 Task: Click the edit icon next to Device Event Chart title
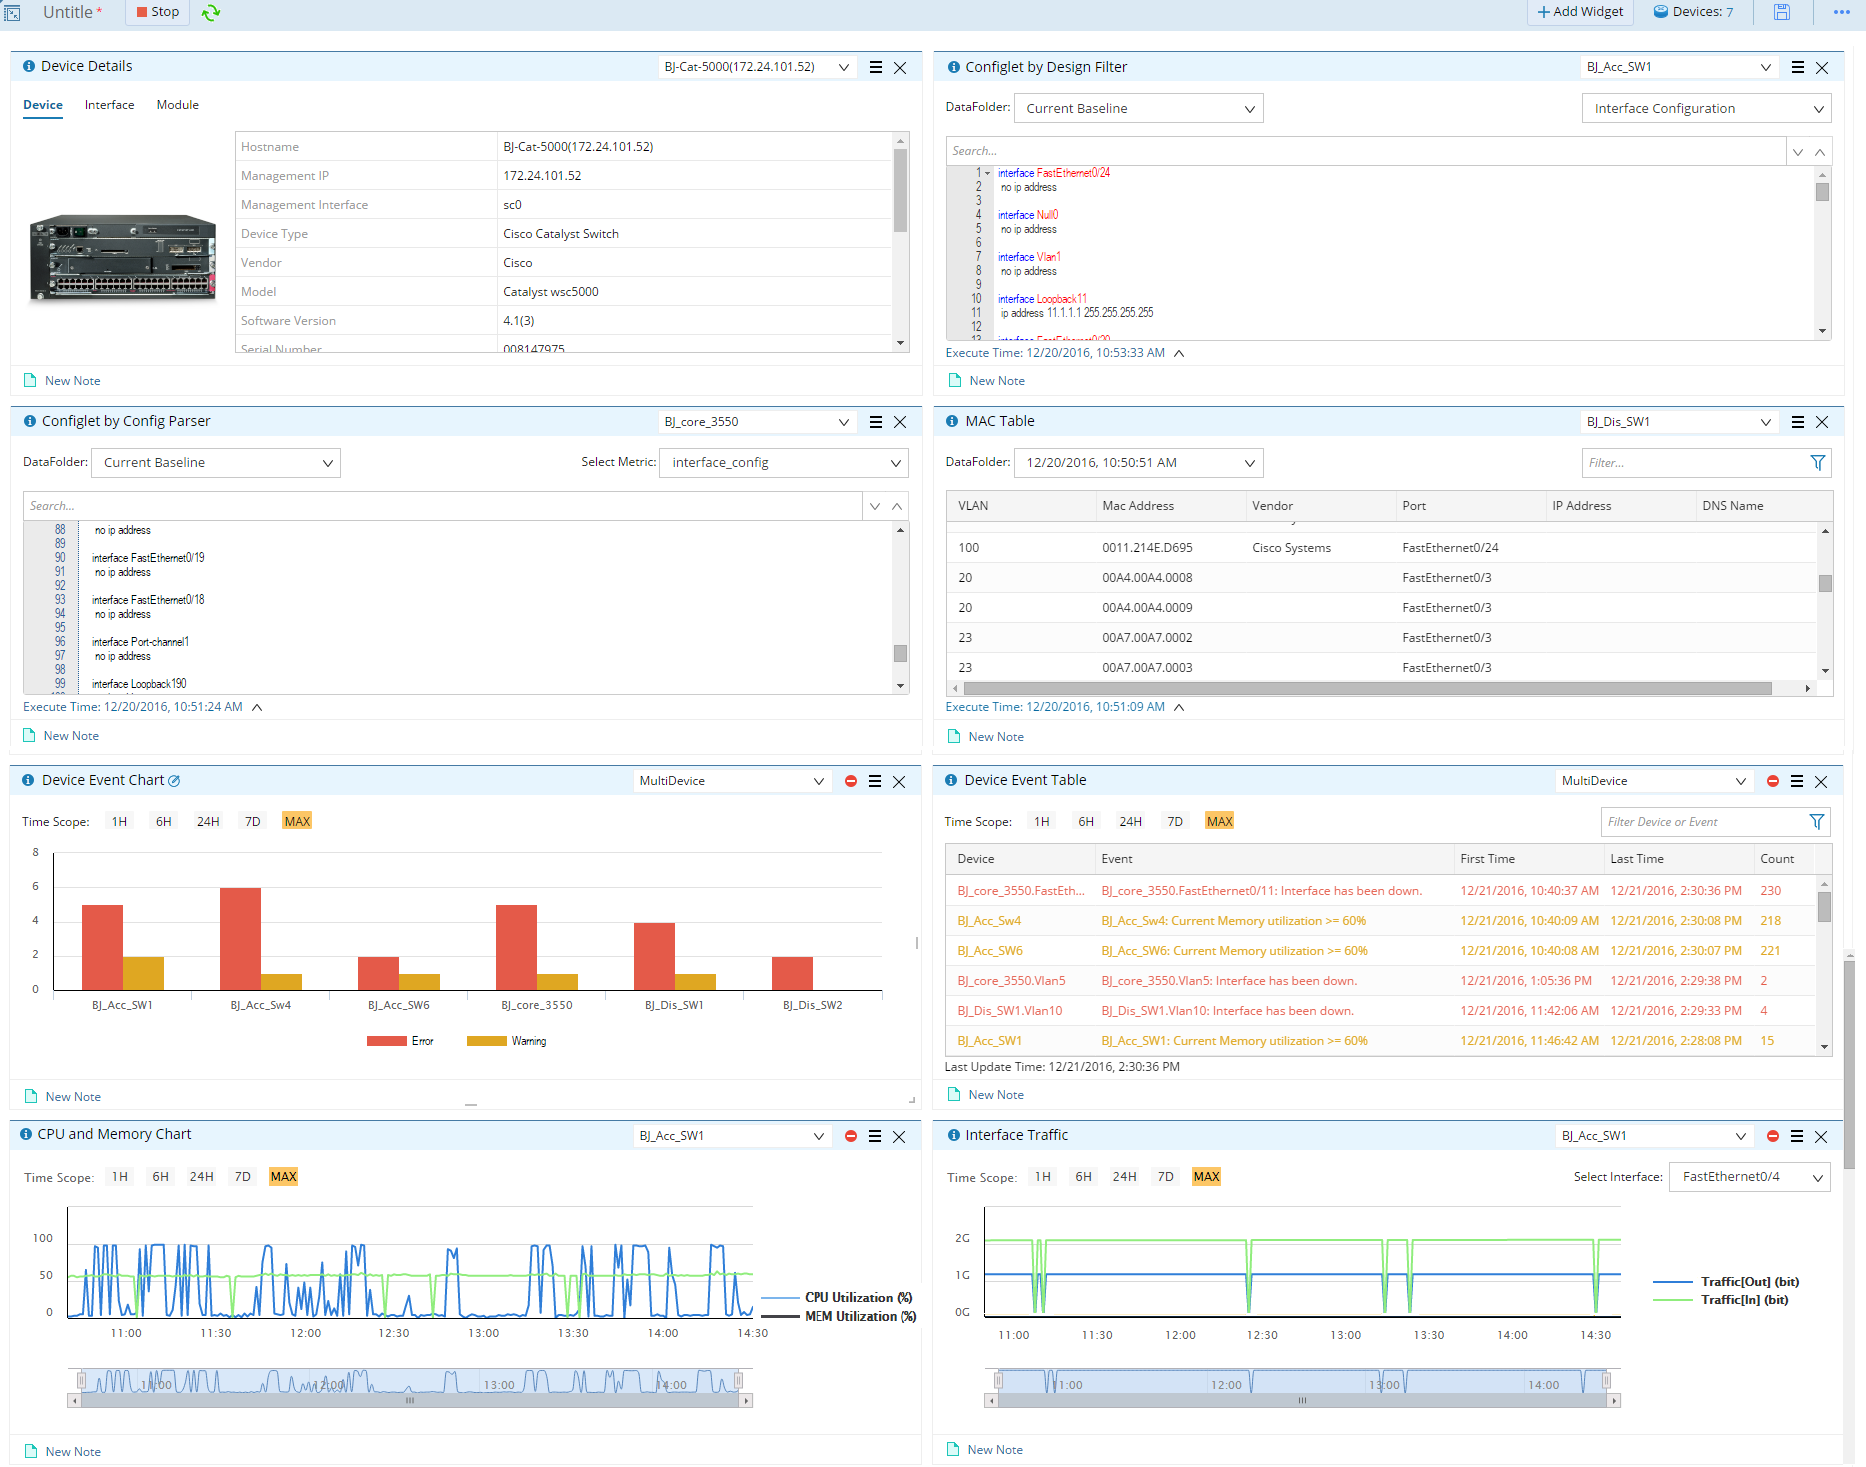tap(174, 781)
